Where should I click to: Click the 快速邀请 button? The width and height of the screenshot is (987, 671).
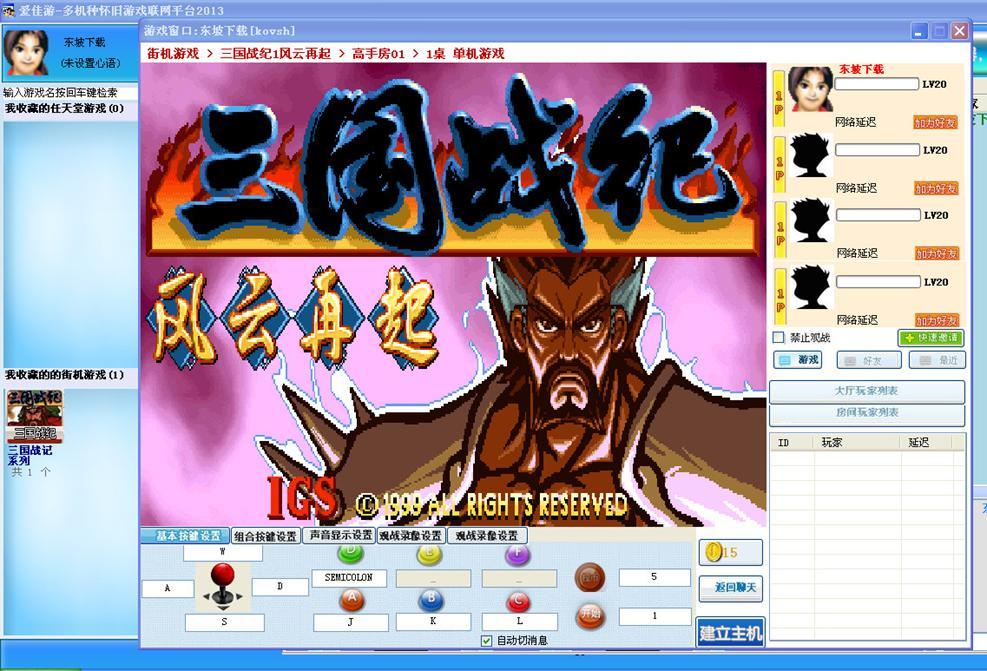pyautogui.click(x=930, y=337)
